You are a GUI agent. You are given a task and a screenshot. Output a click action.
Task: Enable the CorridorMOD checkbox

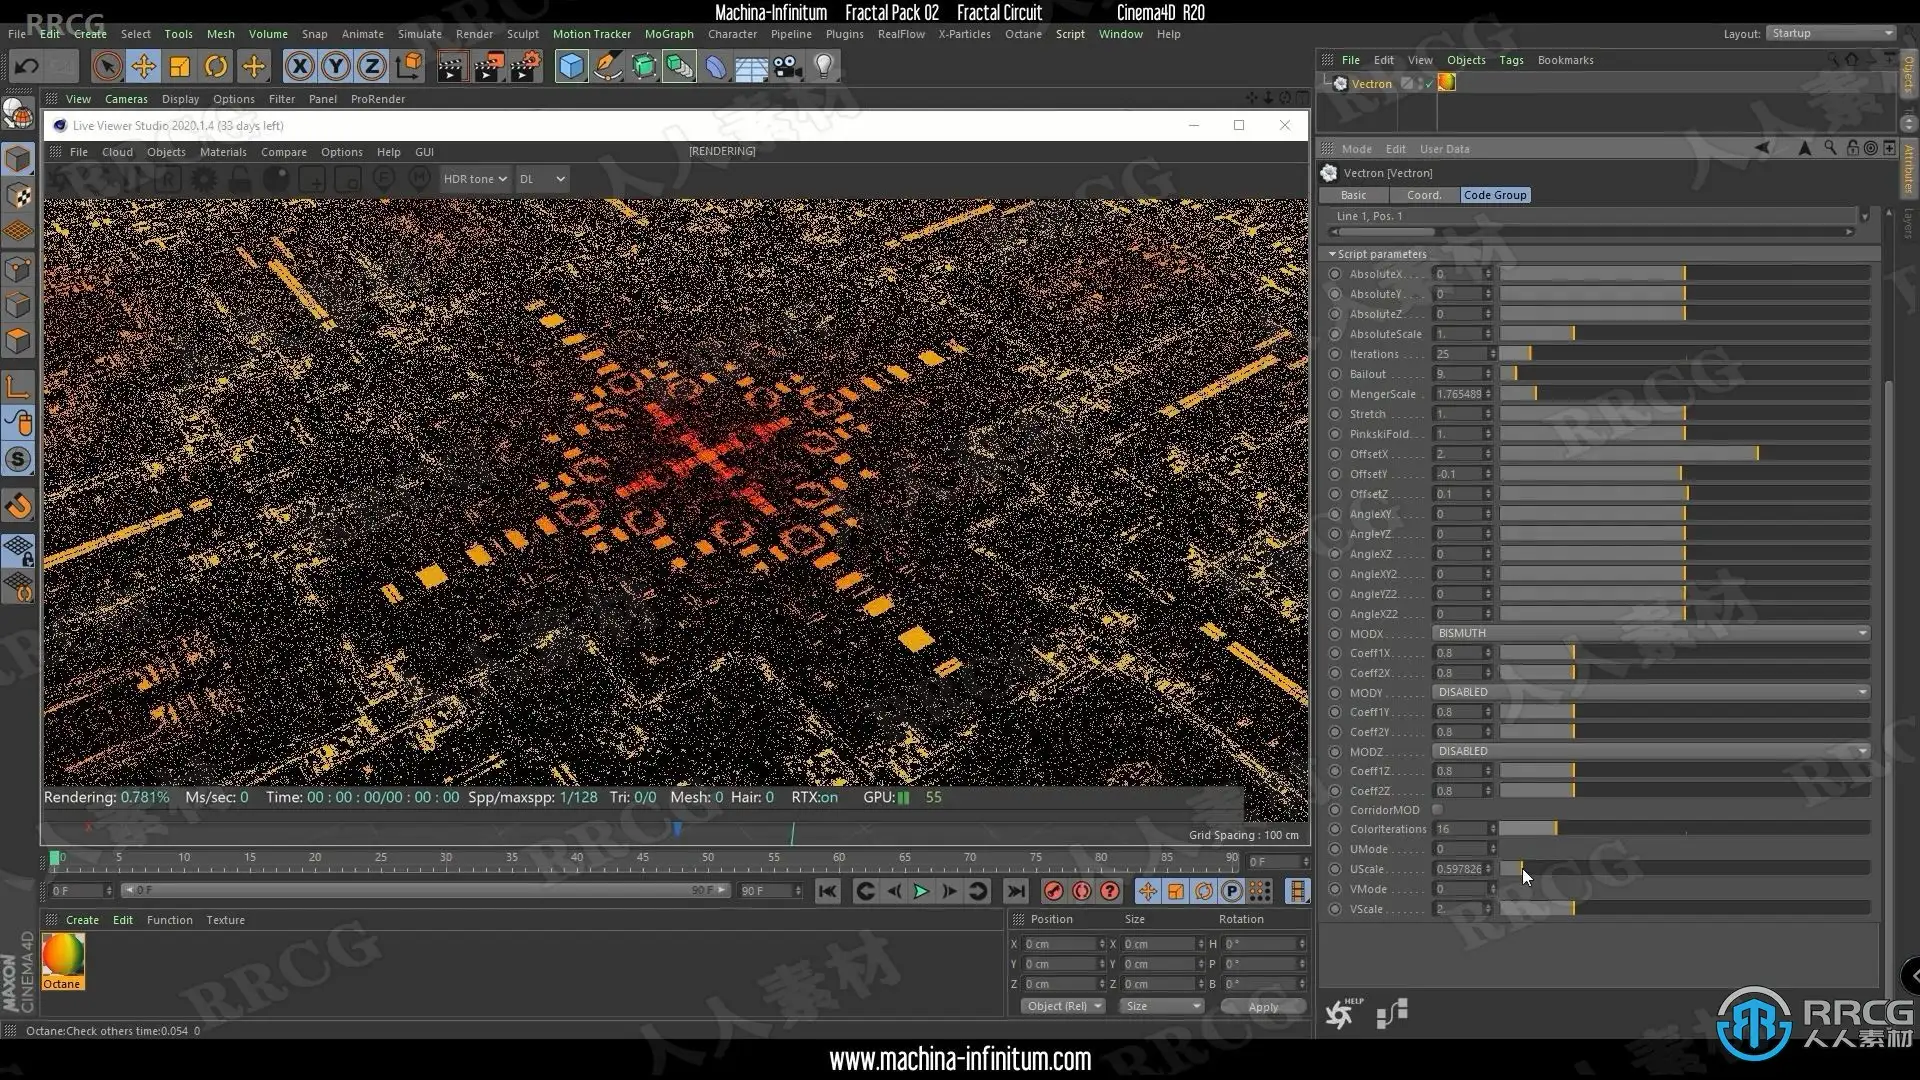coord(1437,810)
